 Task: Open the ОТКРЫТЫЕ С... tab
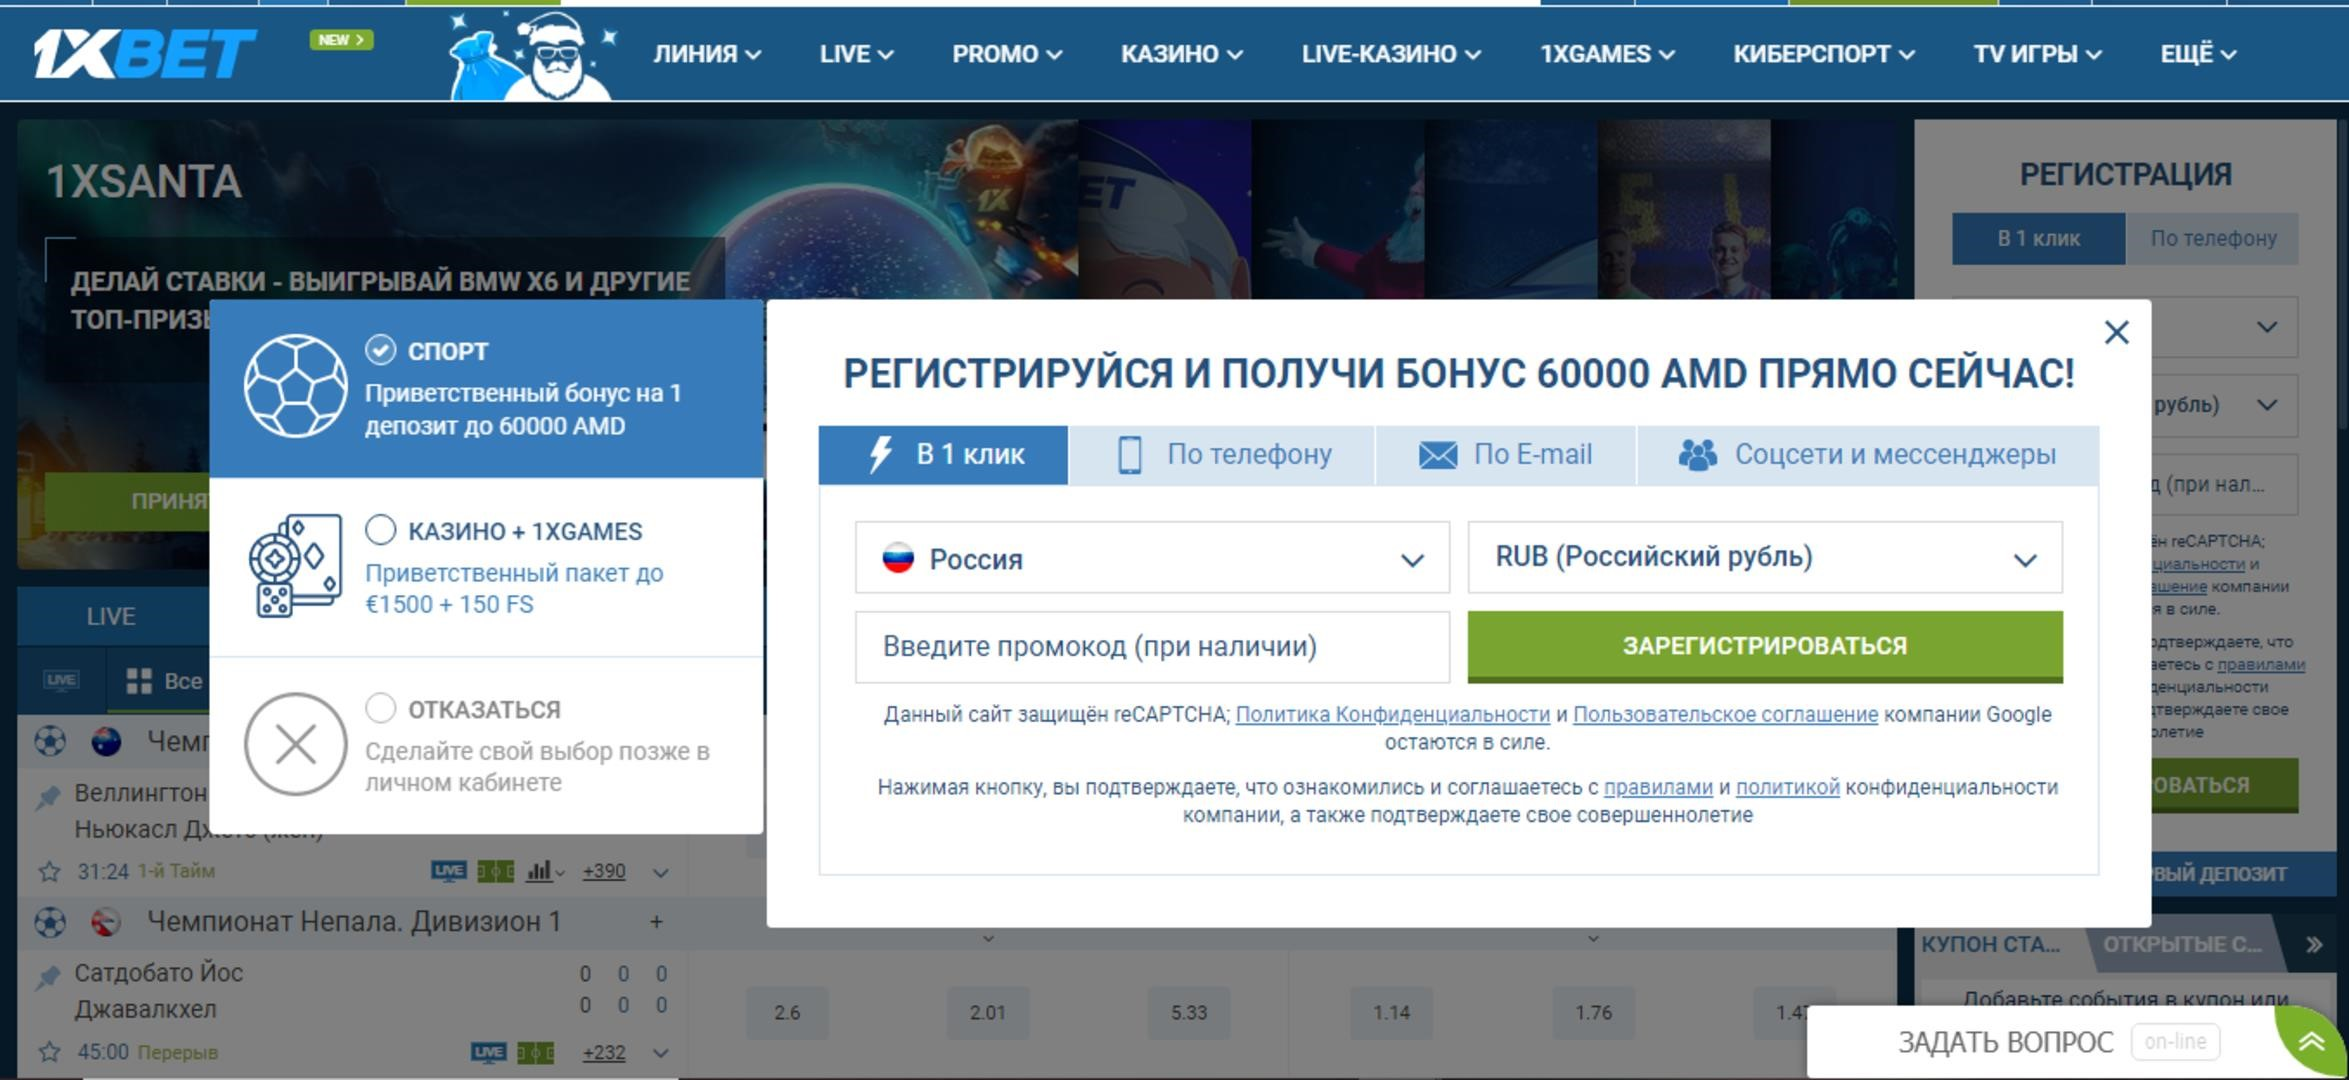click(2182, 945)
